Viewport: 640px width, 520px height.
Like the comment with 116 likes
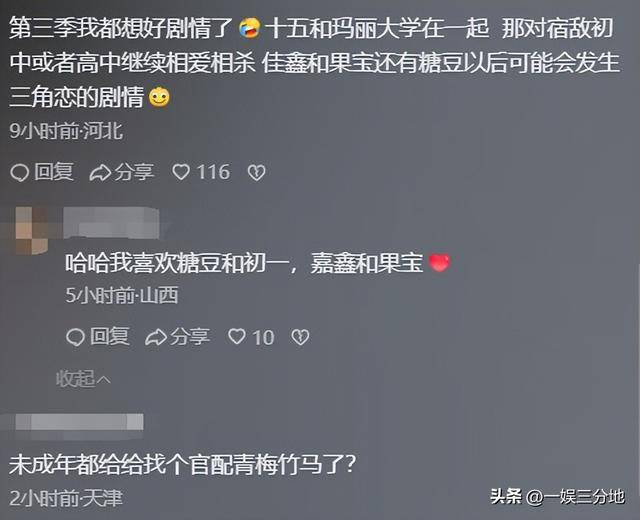pyautogui.click(x=181, y=172)
